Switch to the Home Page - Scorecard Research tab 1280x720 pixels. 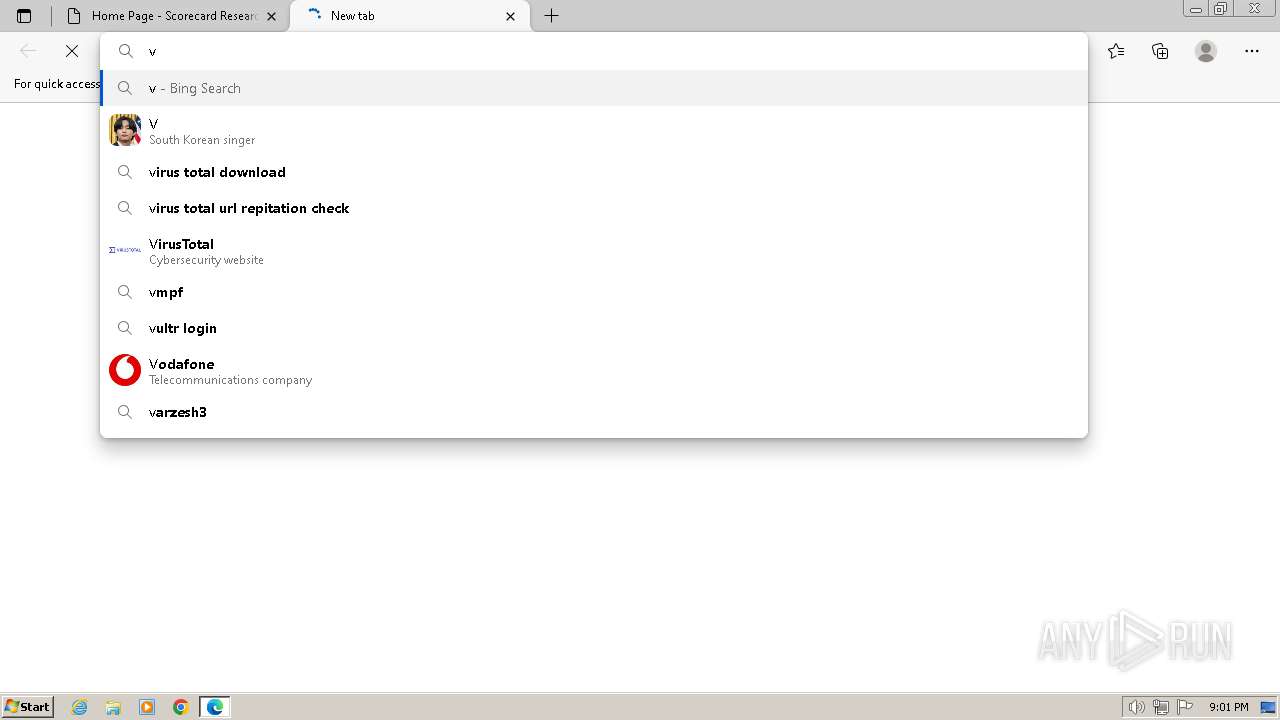tap(172, 16)
